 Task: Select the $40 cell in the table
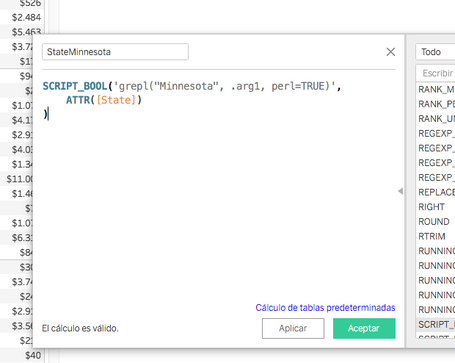pos(33,355)
